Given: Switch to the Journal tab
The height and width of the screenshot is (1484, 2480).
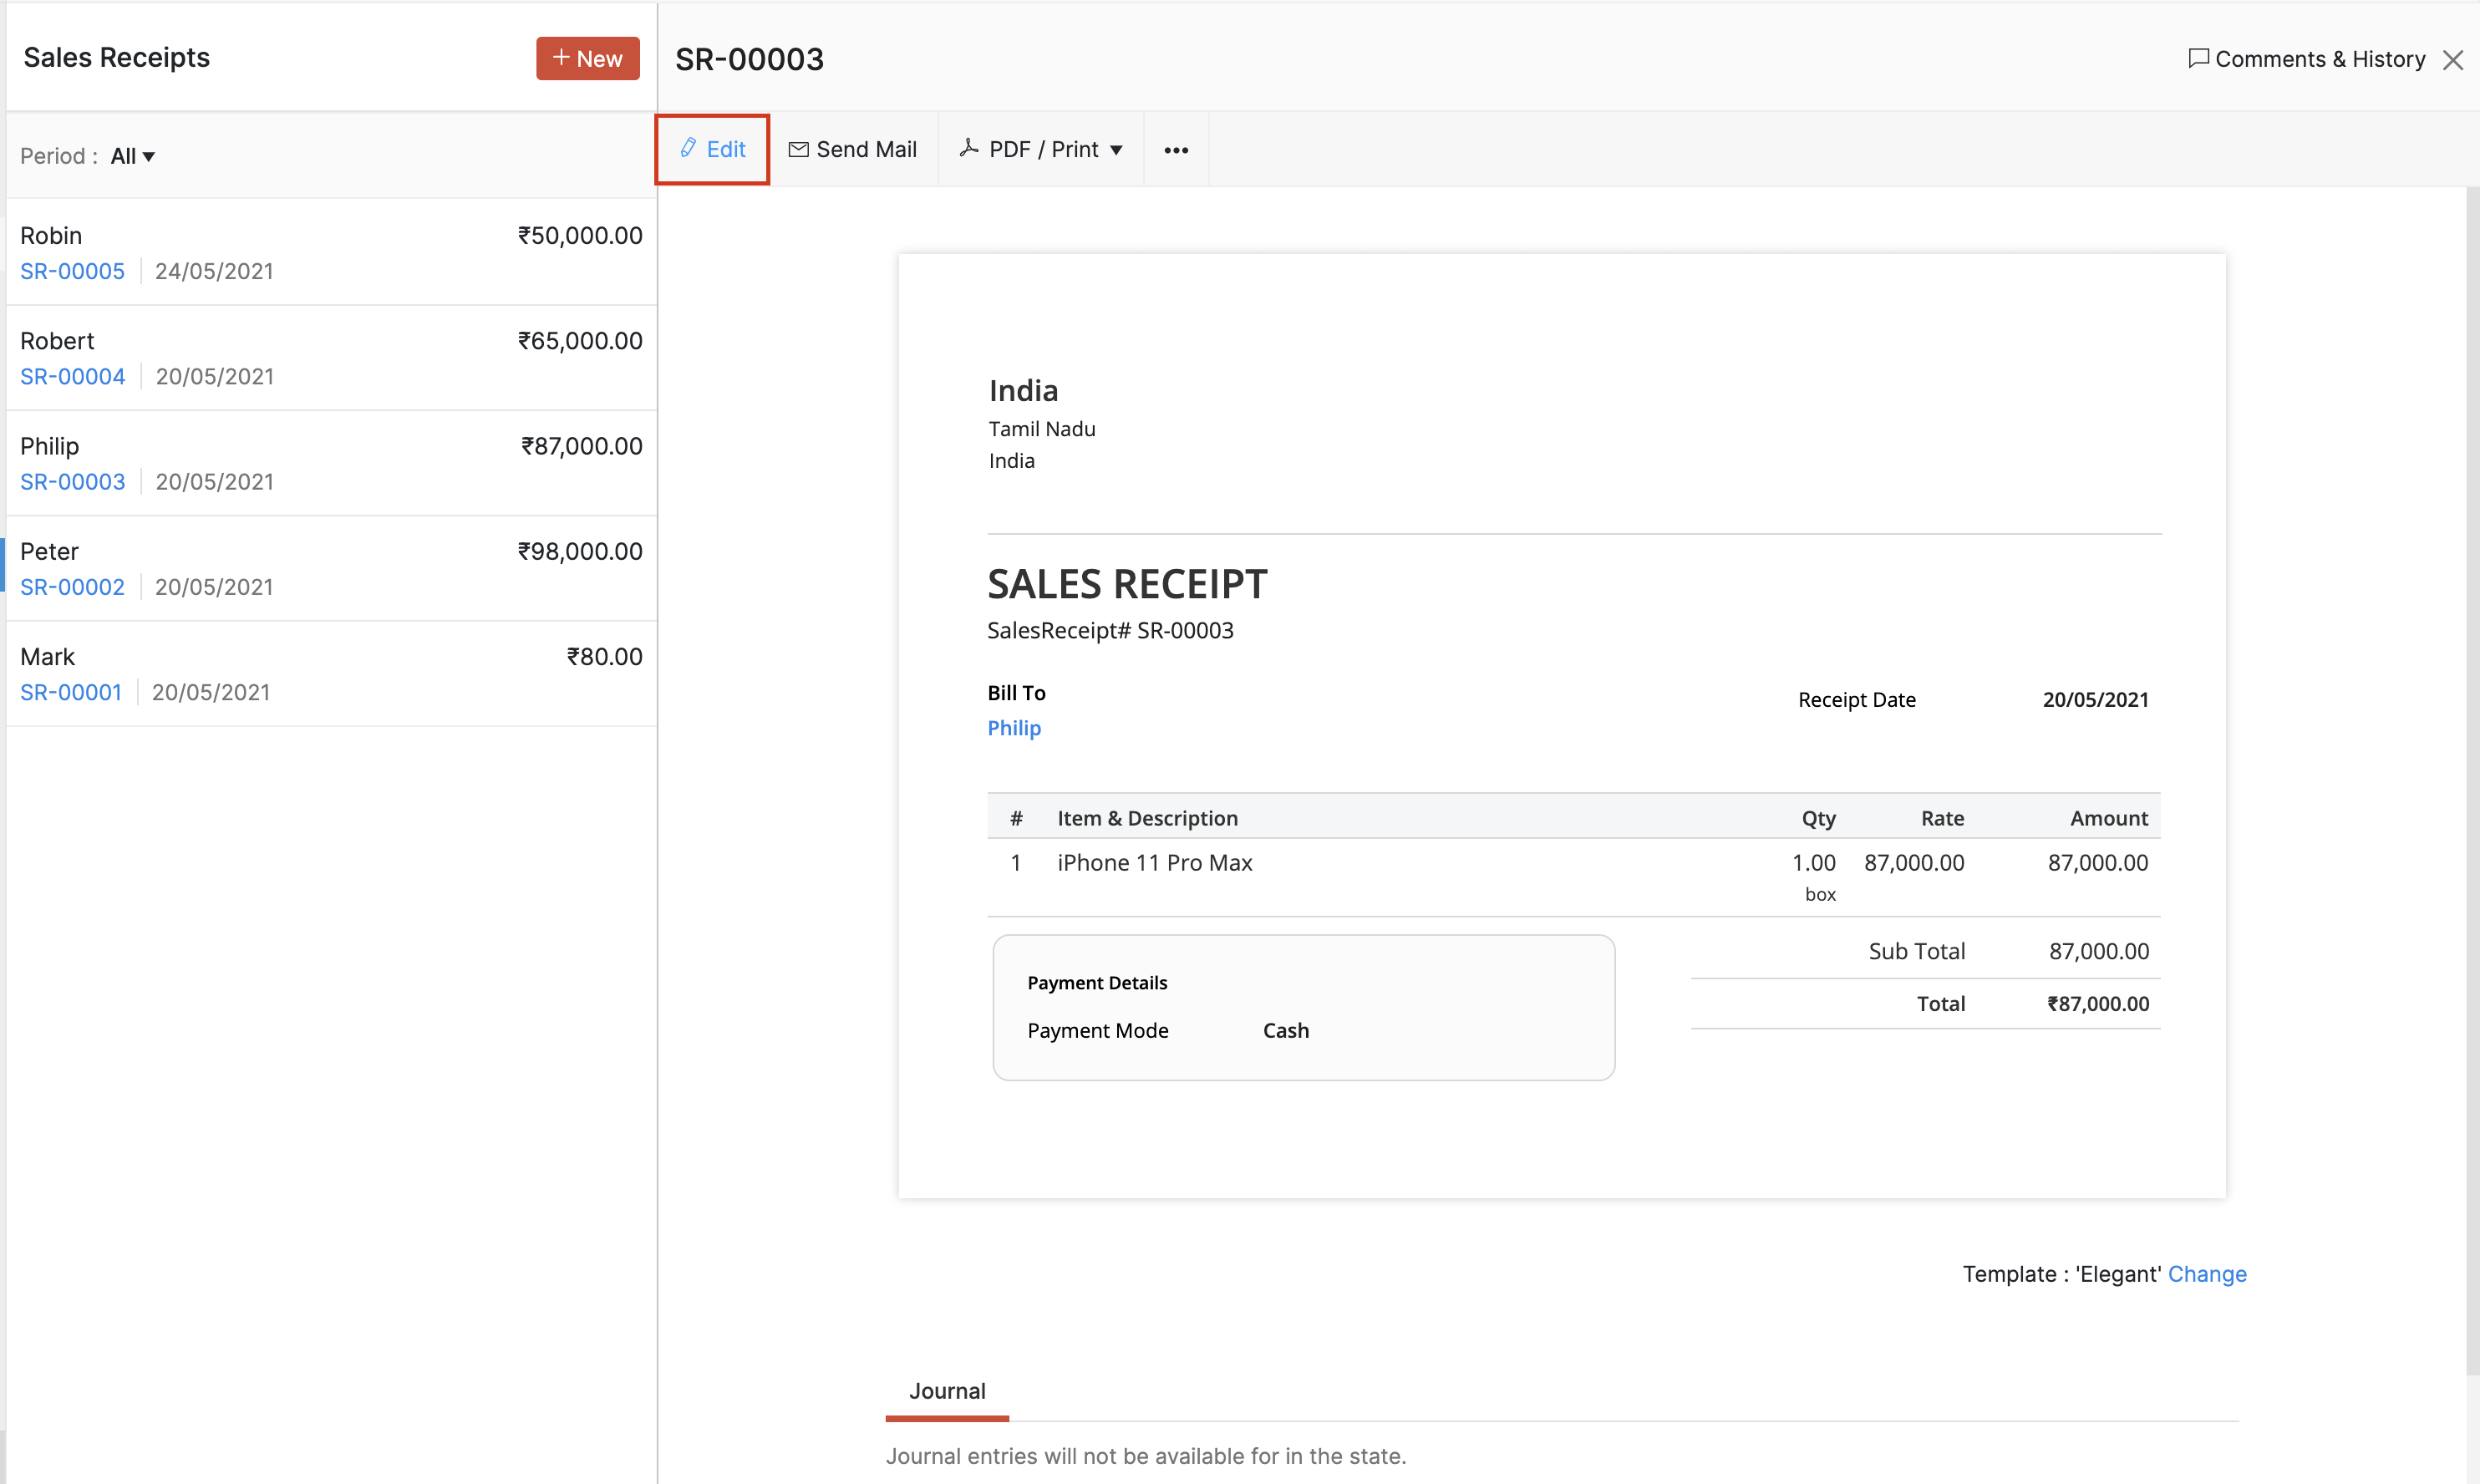Looking at the screenshot, I should click(946, 1390).
